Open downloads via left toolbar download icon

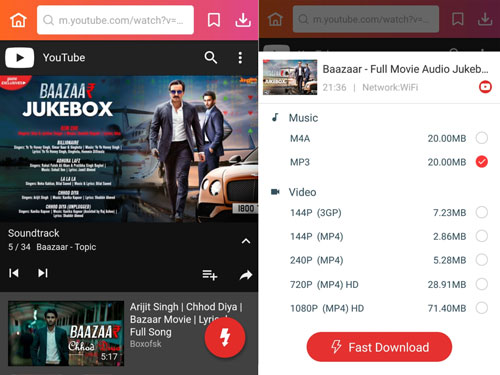[243, 20]
